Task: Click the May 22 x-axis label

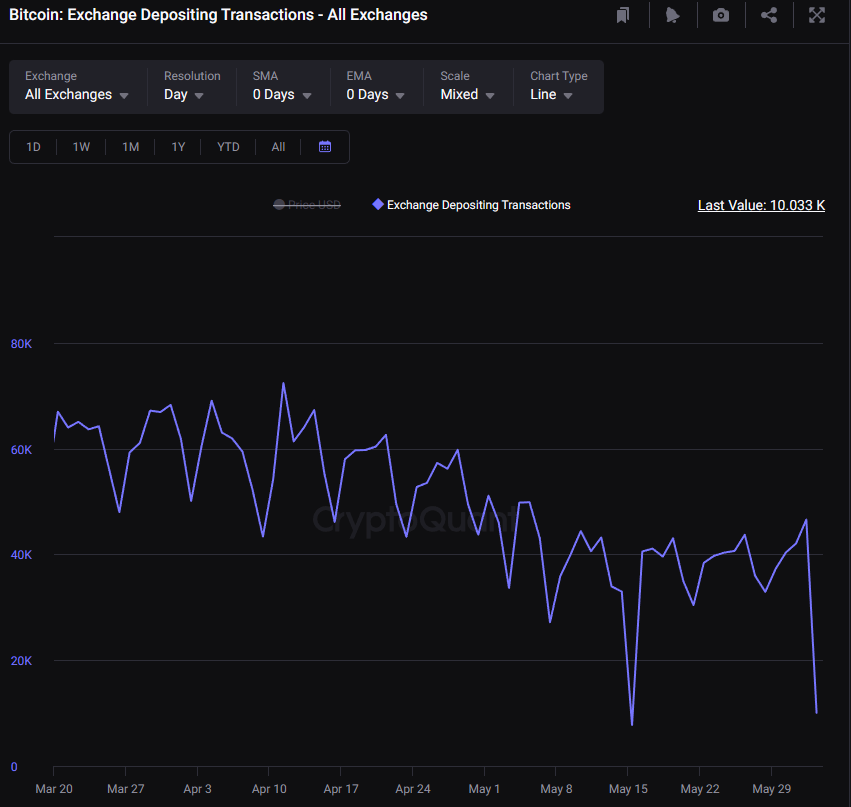Action: (x=700, y=789)
